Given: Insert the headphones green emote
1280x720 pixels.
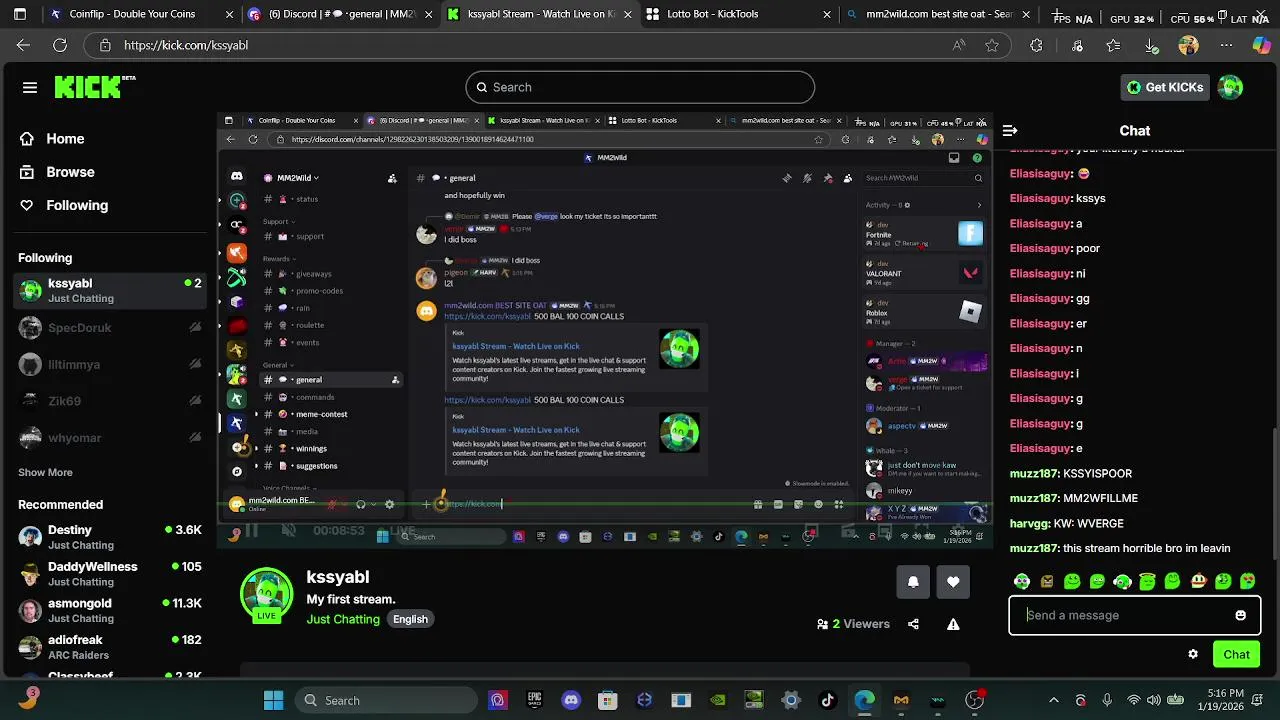Looking at the screenshot, I should [1122, 581].
